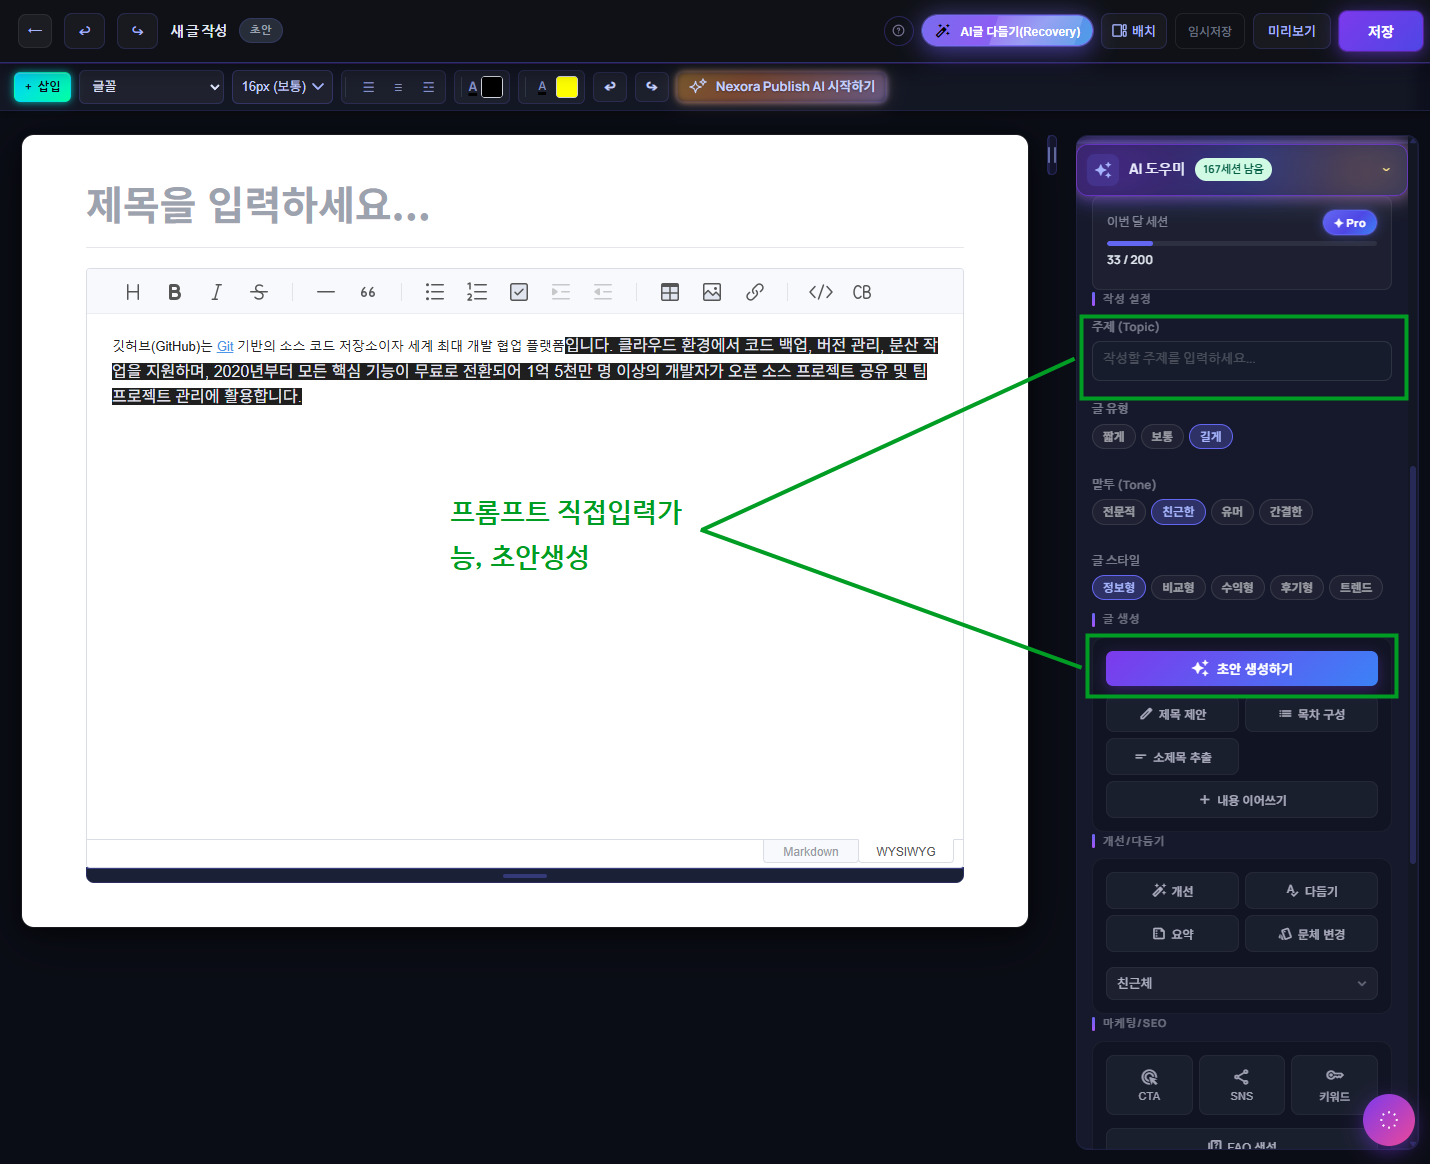The width and height of the screenshot is (1430, 1164).
Task: Click the 초안 생성하기 button
Action: 1241,669
